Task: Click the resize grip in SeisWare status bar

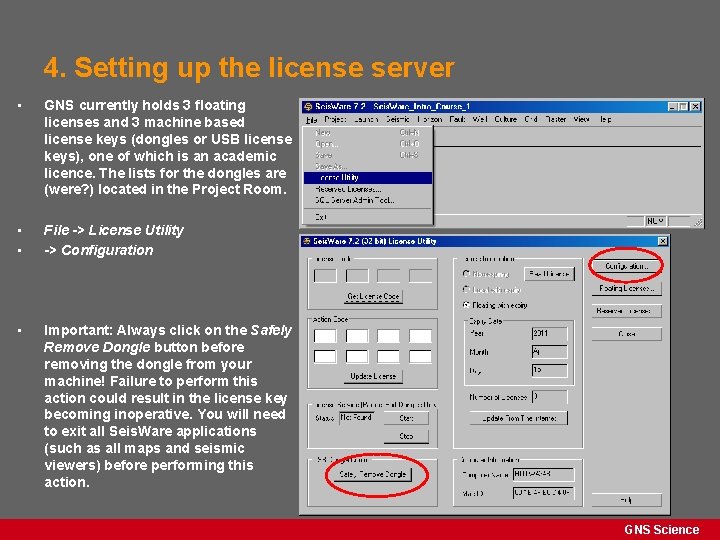Action: click(698, 222)
